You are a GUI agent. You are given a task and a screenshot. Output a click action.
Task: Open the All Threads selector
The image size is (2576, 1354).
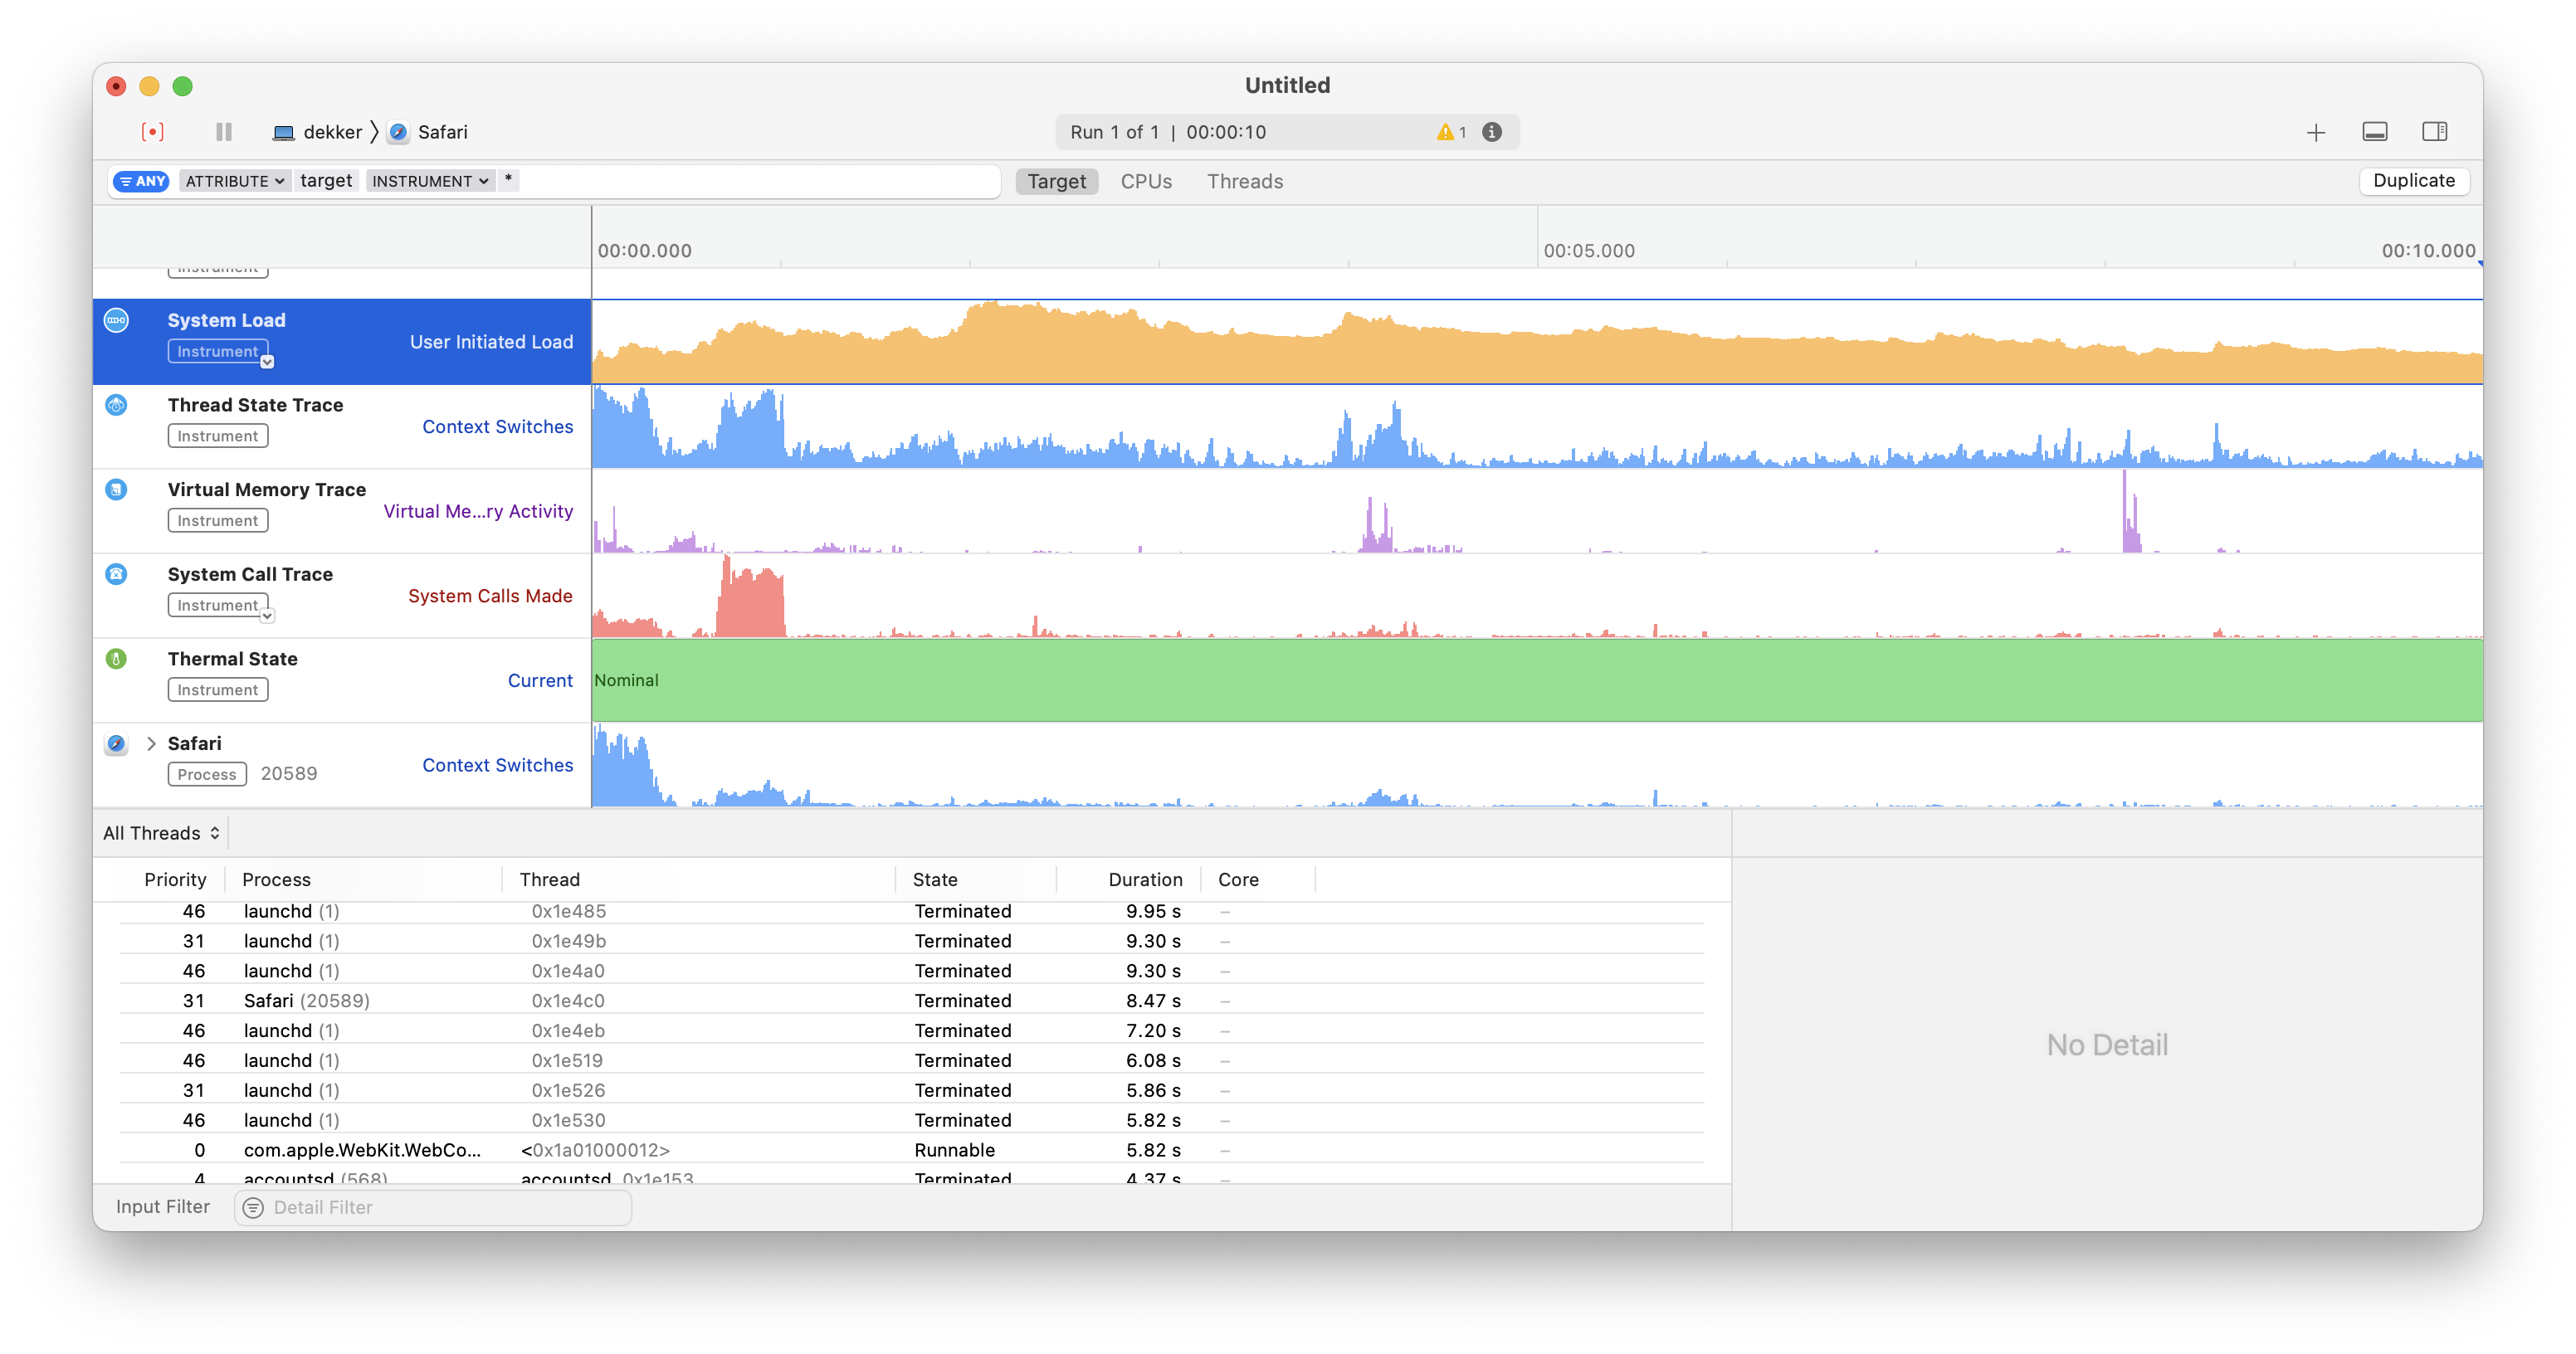click(161, 833)
